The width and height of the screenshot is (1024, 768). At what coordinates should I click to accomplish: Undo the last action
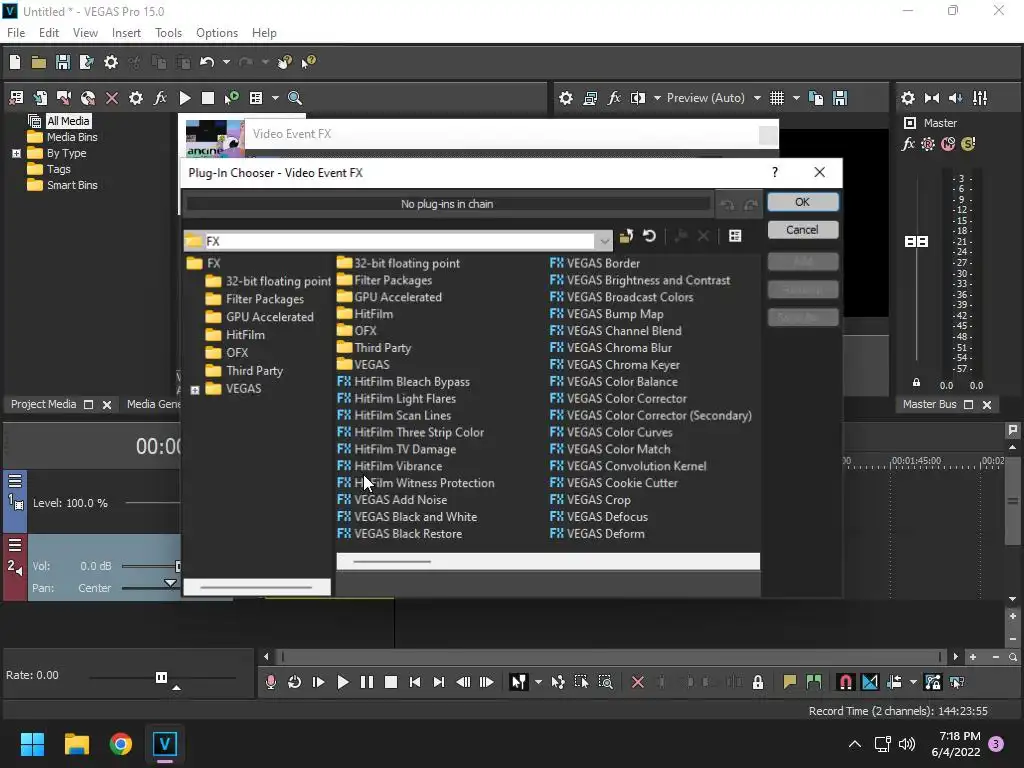(207, 62)
